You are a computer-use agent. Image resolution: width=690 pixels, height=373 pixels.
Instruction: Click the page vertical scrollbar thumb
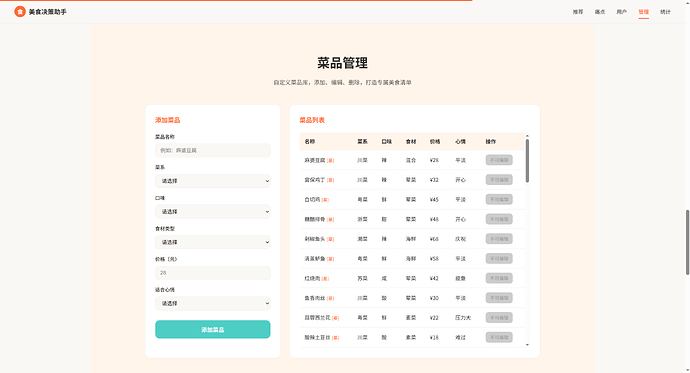tap(687, 243)
